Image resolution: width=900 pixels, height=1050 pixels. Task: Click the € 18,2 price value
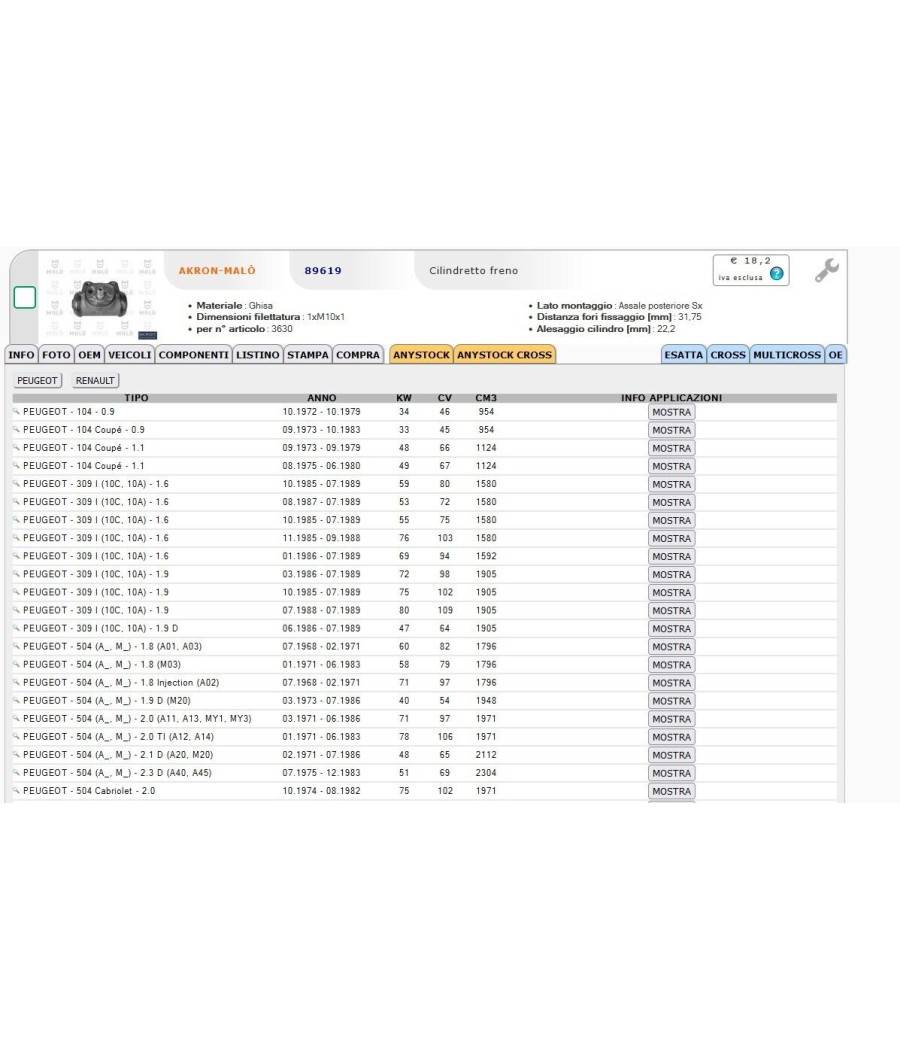[x=751, y=261]
